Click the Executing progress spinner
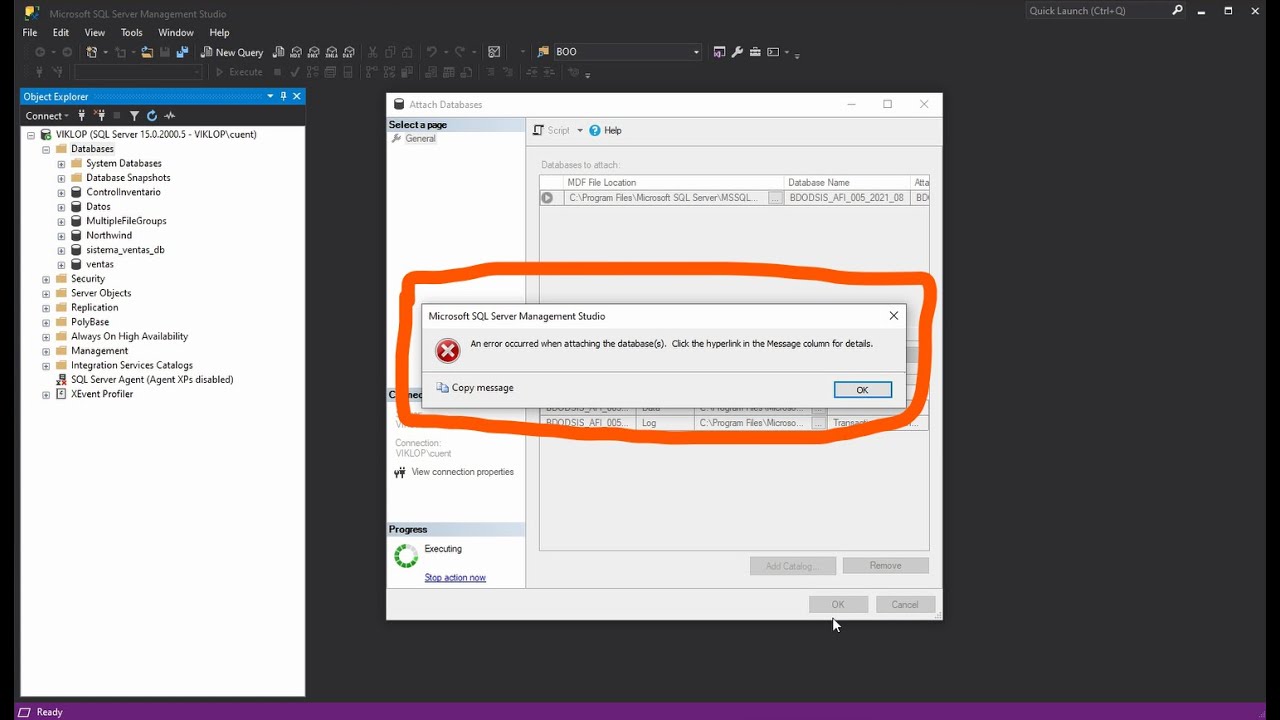 406,556
